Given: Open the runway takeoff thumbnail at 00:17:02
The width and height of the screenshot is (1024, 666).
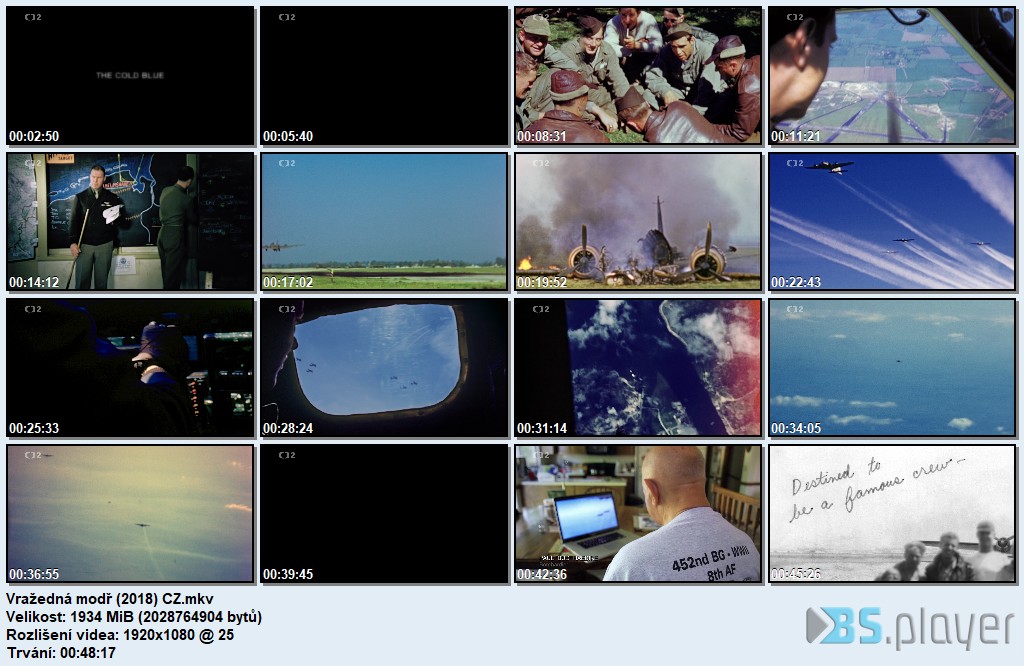Looking at the screenshot, I should click(x=384, y=221).
